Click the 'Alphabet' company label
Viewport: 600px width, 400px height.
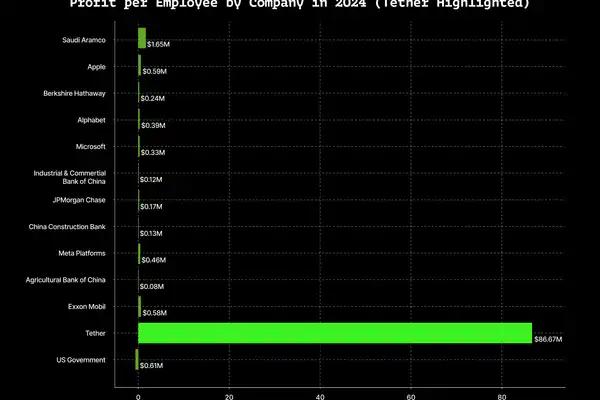click(91, 120)
